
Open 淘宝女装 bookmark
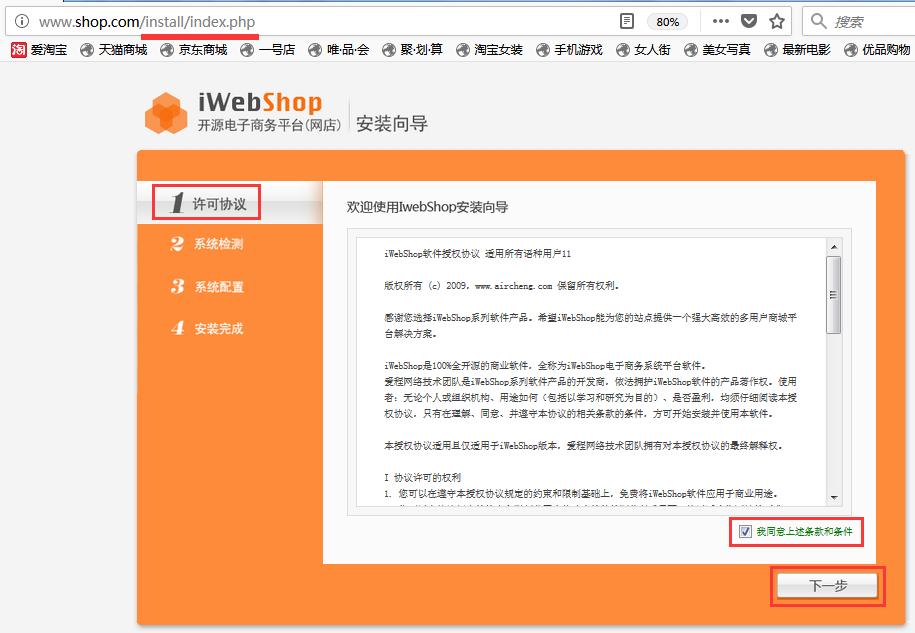(x=489, y=50)
